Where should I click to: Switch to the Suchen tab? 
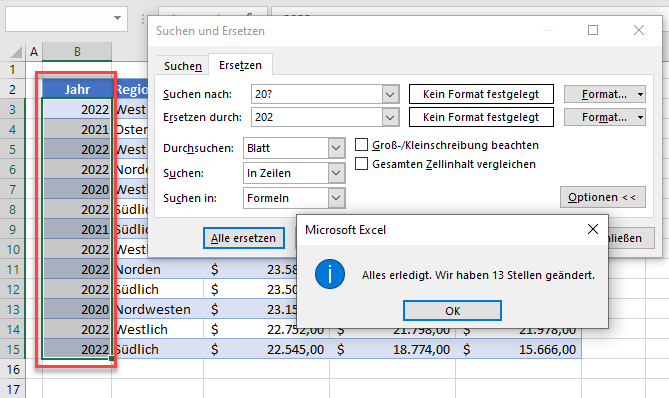[183, 66]
